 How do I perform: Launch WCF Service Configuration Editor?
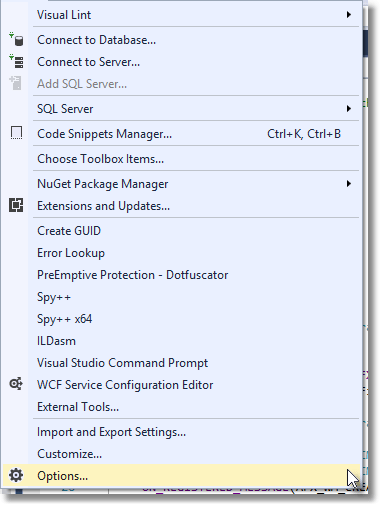(181, 385)
